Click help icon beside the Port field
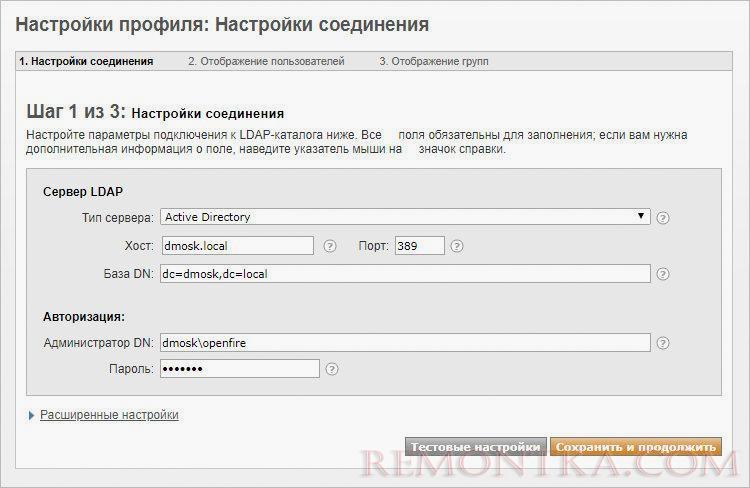 457,246
